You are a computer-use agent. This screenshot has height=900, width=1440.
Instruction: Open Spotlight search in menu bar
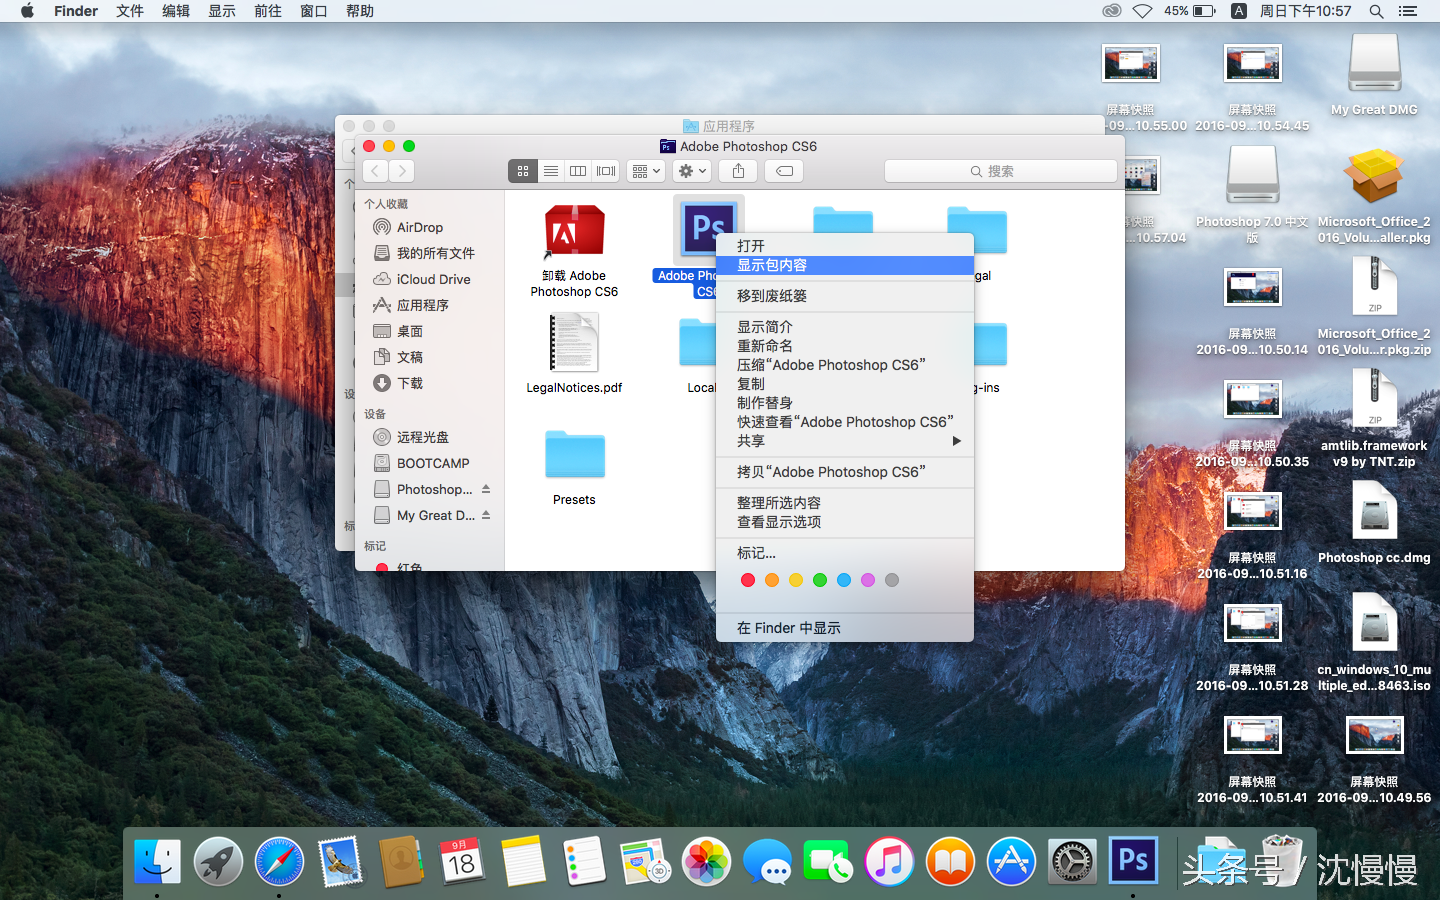coord(1376,11)
